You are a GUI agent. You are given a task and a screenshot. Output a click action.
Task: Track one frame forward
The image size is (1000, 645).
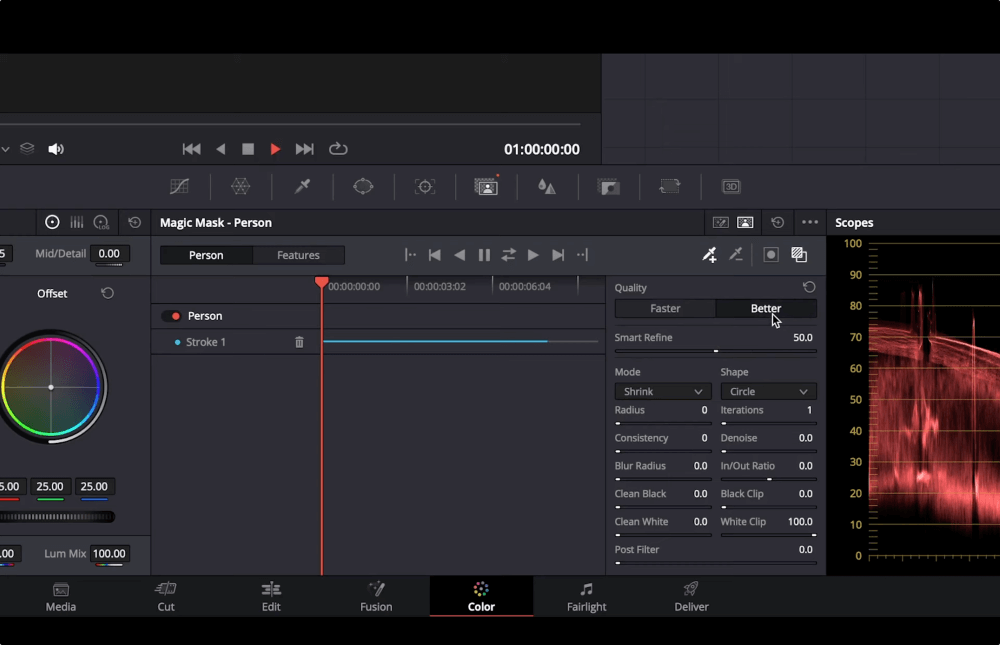(x=558, y=255)
